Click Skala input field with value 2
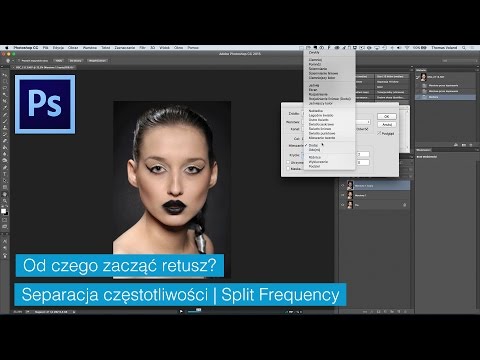This screenshot has width=480, height=360. pos(363,154)
